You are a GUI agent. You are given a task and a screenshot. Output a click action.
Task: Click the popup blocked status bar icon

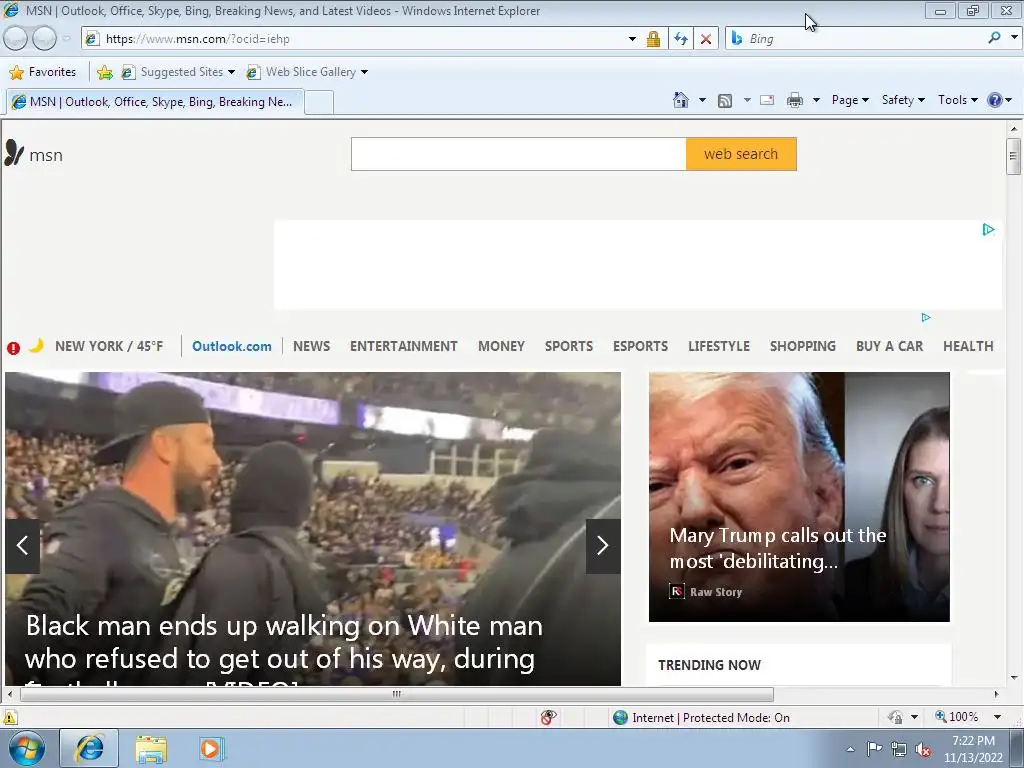(549, 717)
